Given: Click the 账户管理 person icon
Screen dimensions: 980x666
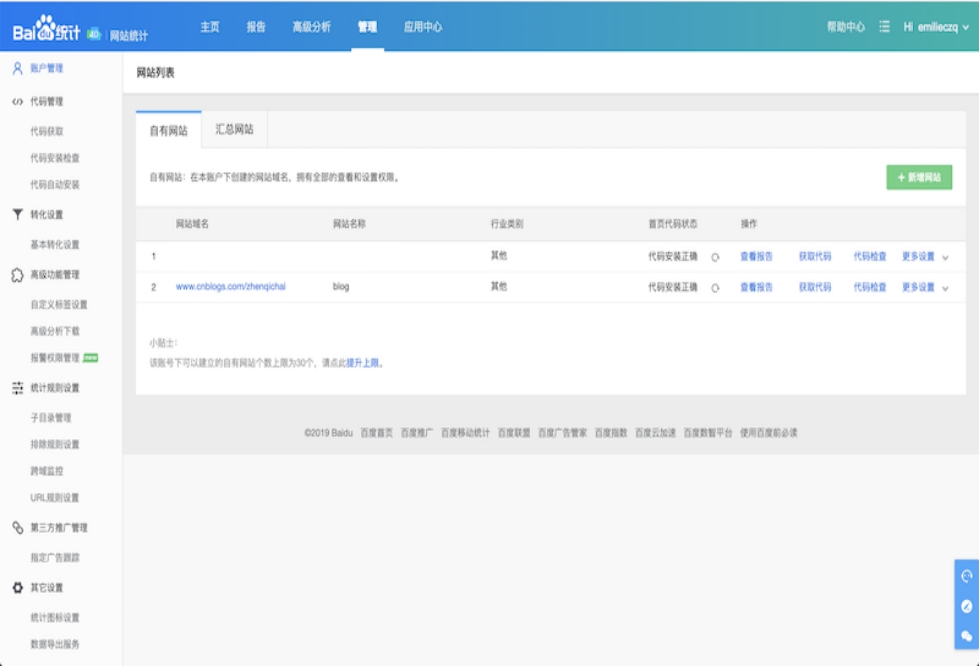Looking at the screenshot, I should (x=17, y=68).
